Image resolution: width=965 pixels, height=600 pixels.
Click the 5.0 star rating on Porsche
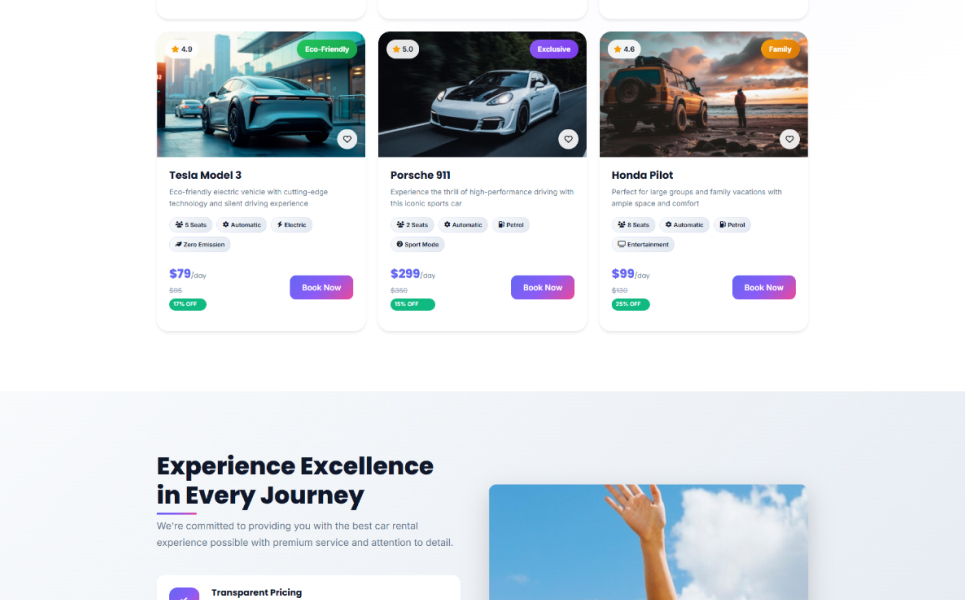[x=403, y=49]
